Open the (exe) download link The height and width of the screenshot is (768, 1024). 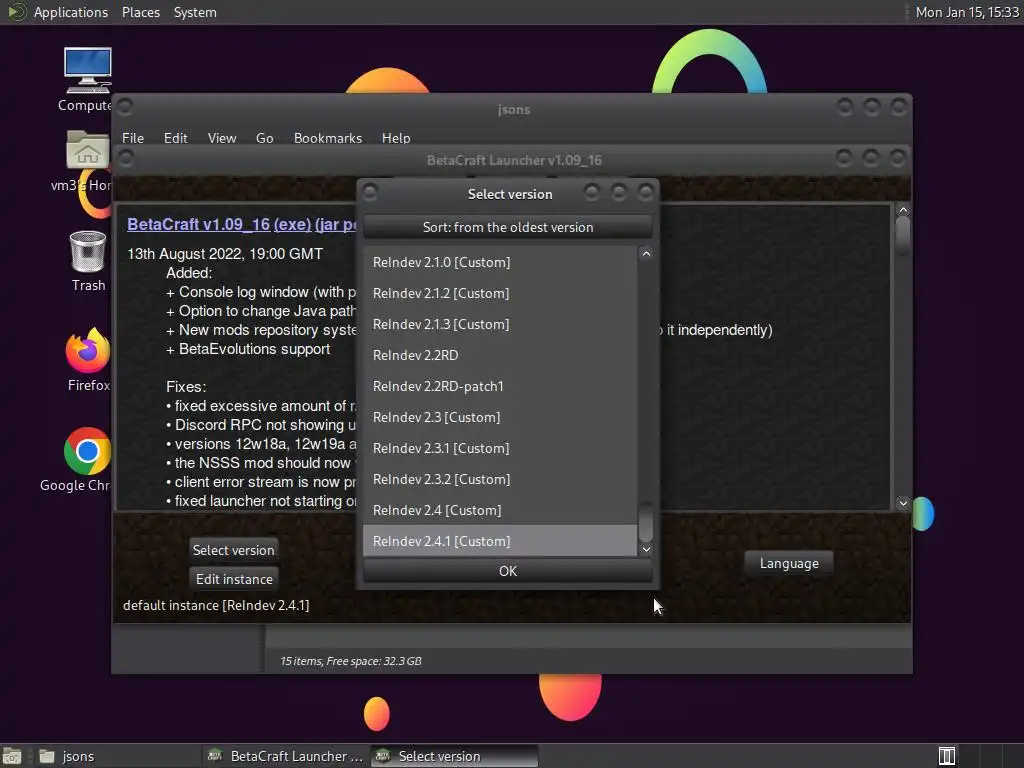293,224
